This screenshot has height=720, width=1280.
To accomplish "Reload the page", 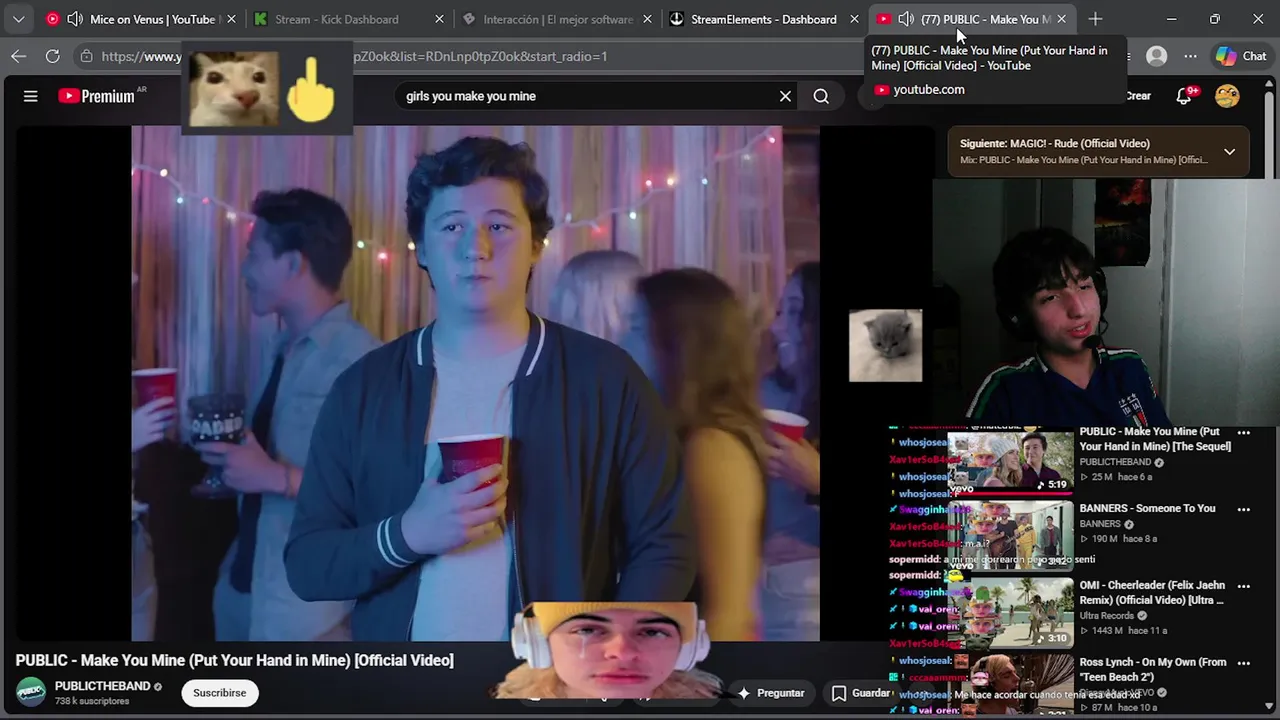I will click(53, 56).
